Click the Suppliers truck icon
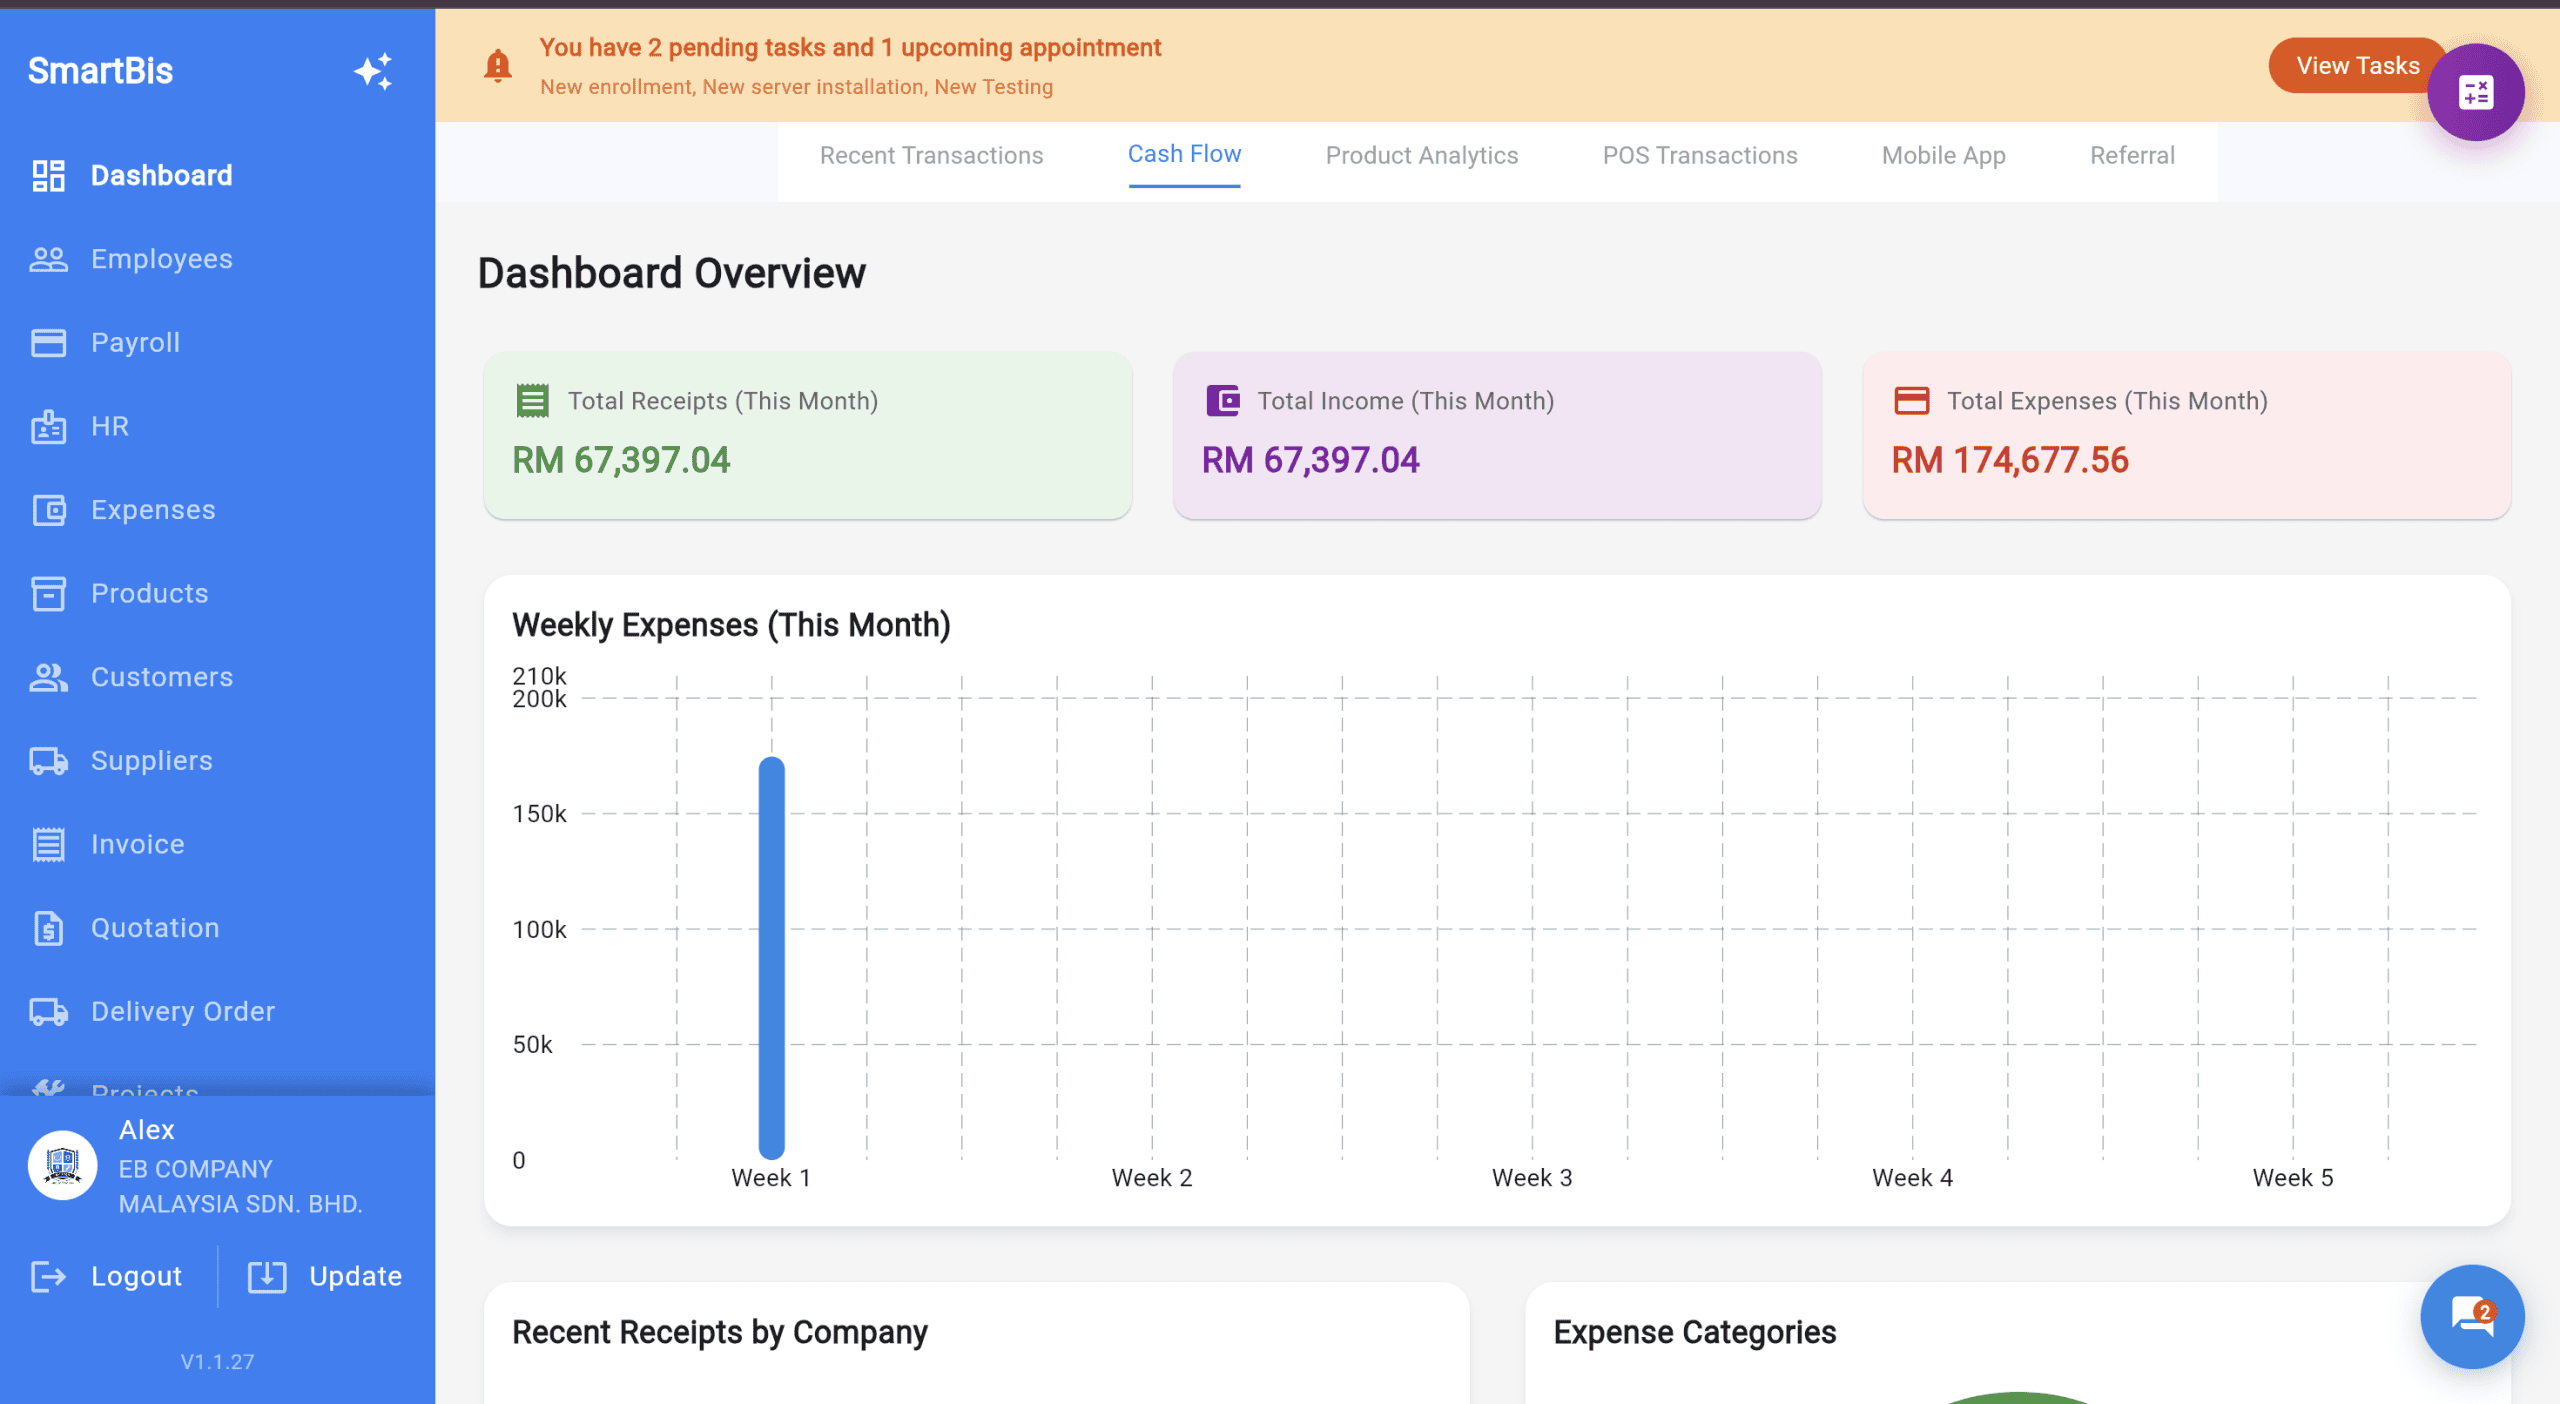 pyautogui.click(x=48, y=761)
